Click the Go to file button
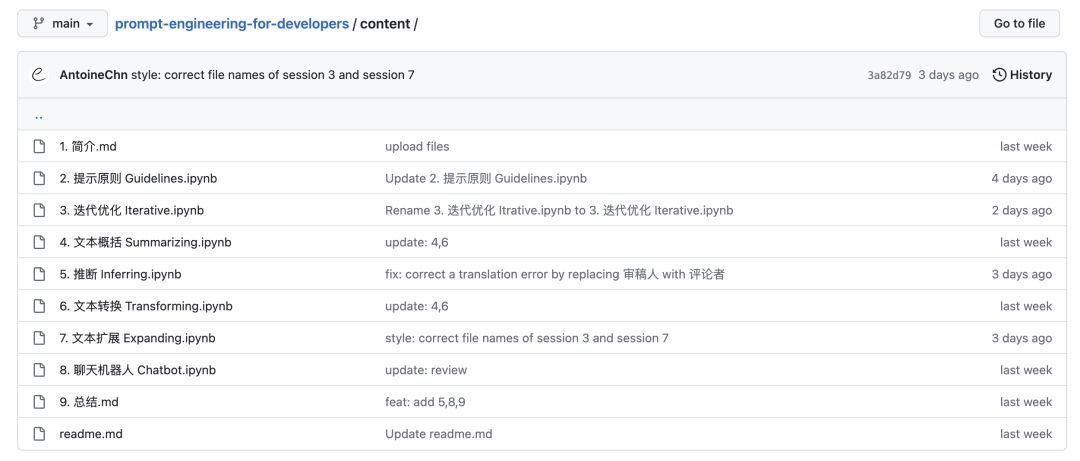Viewport: 1080px width, 461px height. point(1019,23)
